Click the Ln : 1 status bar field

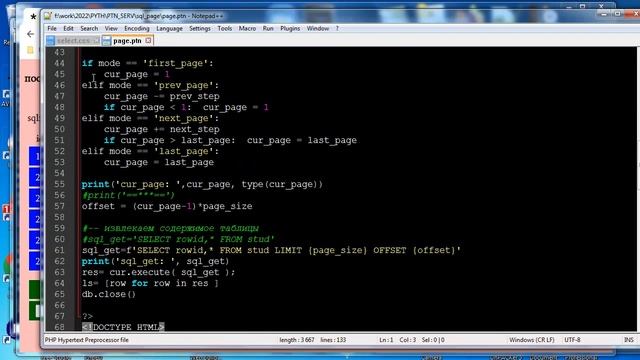[386, 340]
